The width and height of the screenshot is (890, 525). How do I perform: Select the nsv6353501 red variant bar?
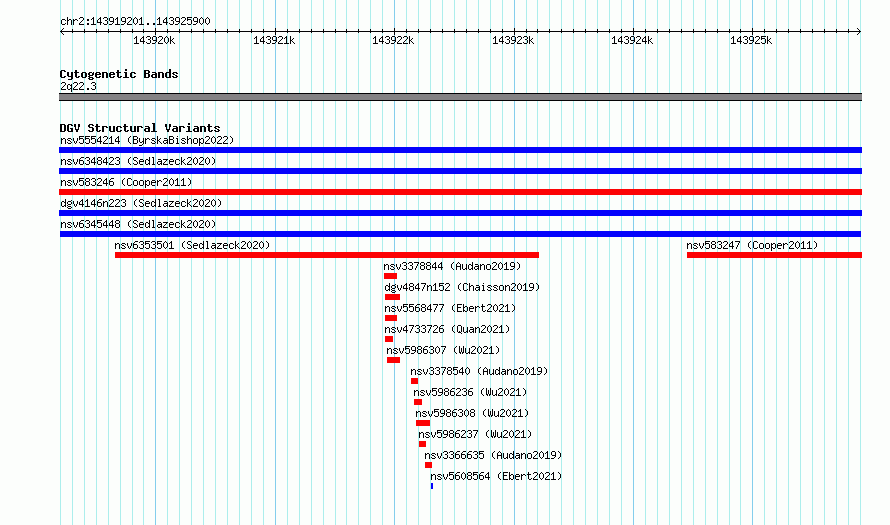pos(327,255)
